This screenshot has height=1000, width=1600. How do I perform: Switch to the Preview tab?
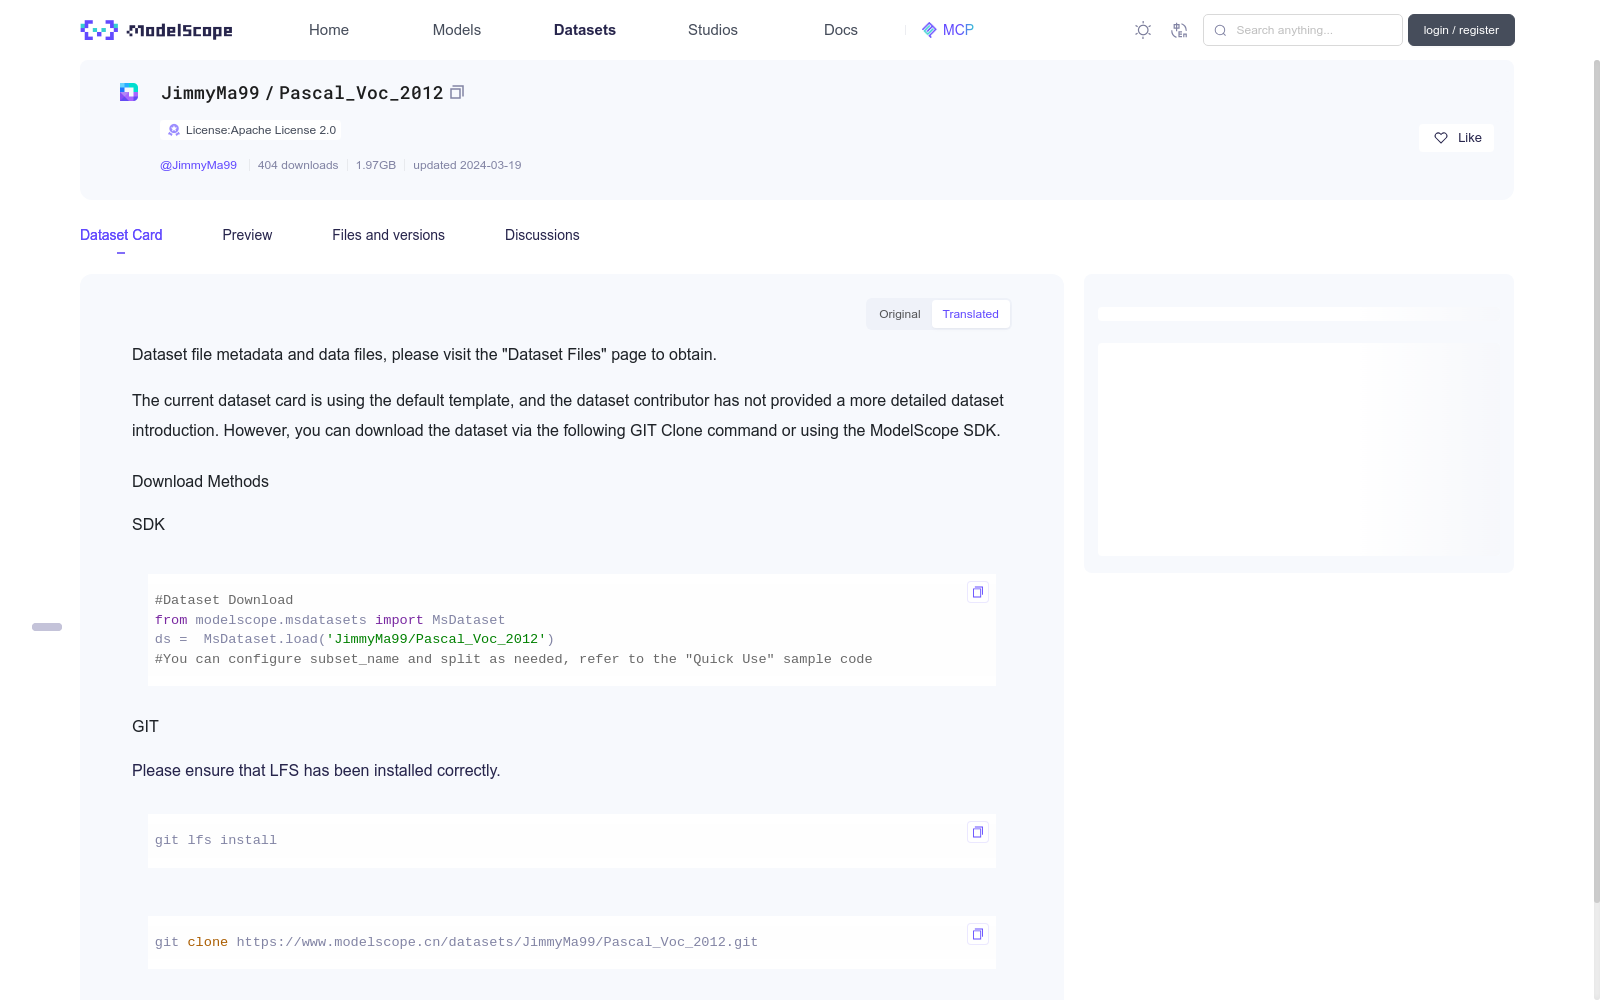coord(247,235)
